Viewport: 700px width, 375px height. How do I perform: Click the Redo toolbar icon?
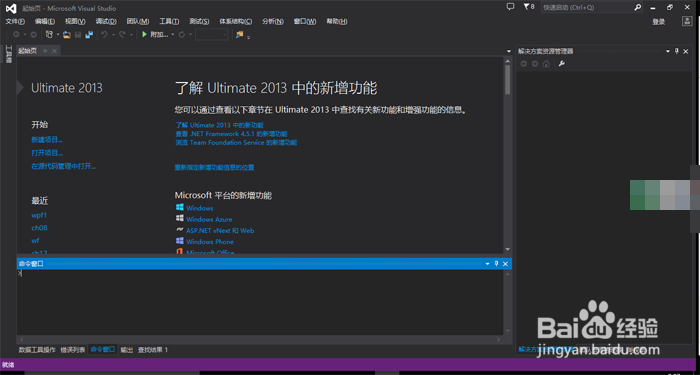point(122,34)
